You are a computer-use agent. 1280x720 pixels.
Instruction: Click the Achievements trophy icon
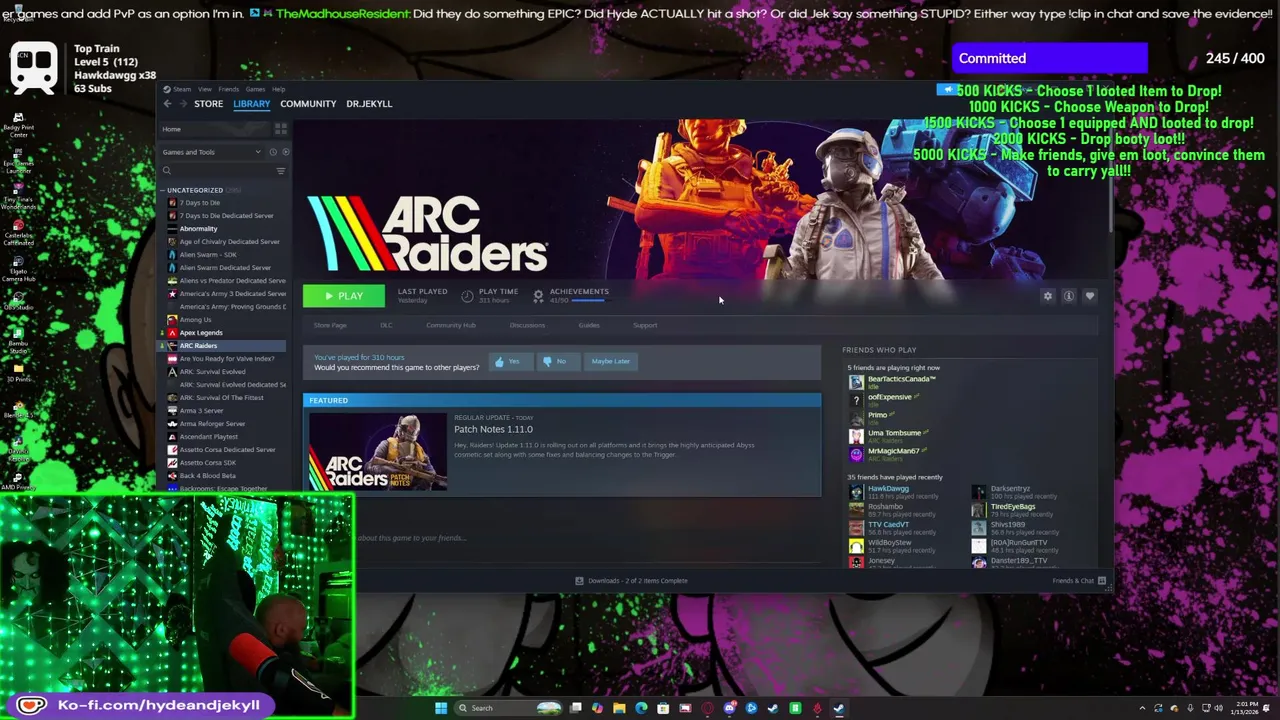(538, 296)
